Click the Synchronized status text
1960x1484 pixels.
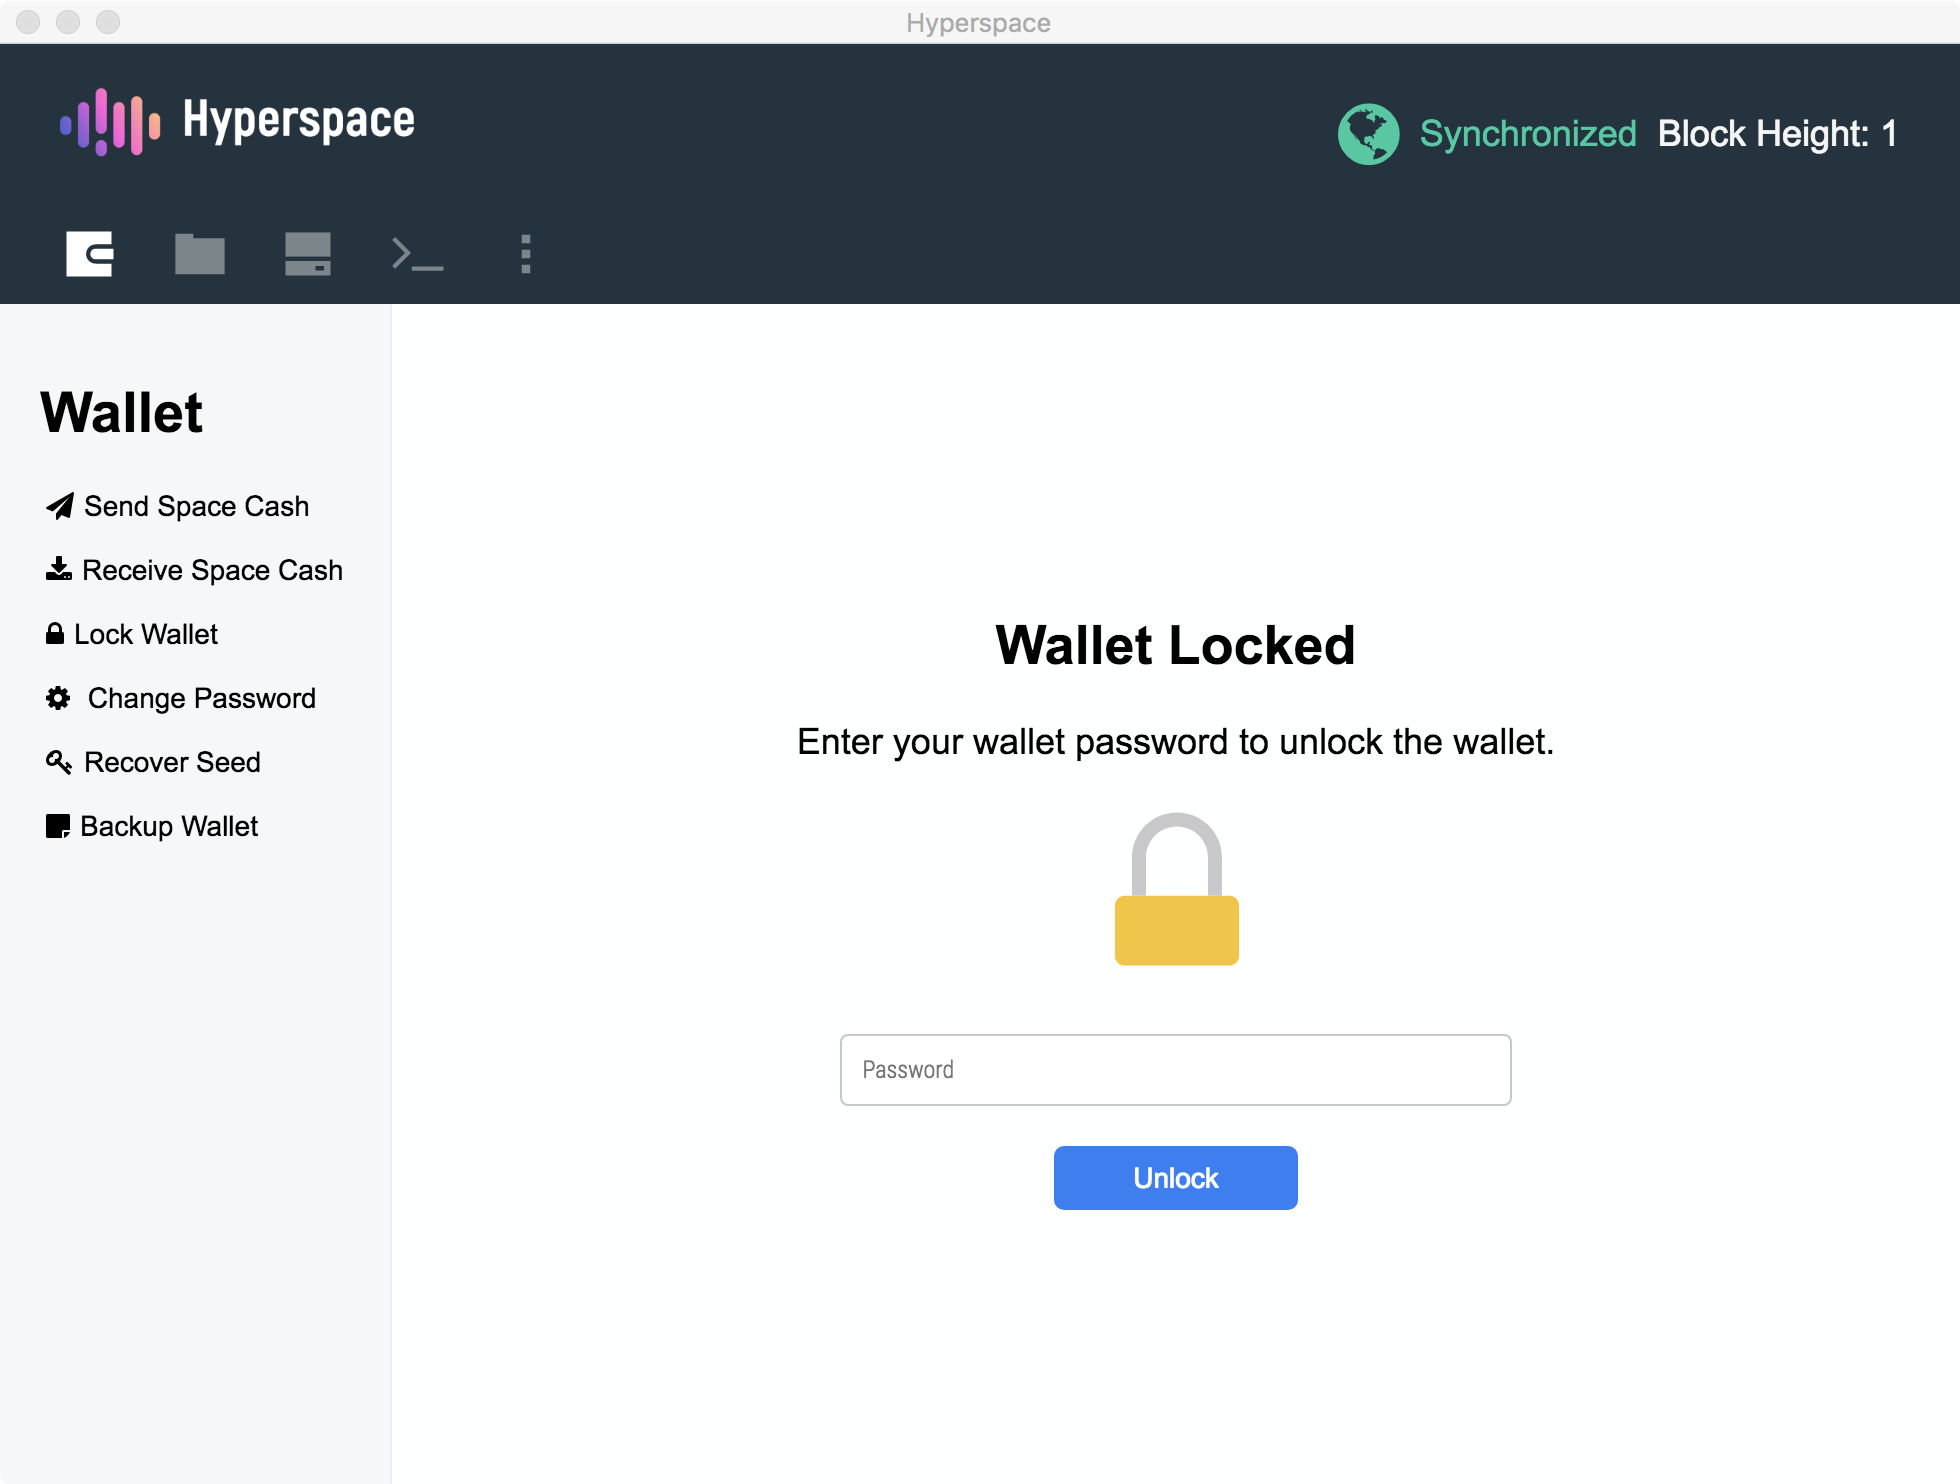1527,134
